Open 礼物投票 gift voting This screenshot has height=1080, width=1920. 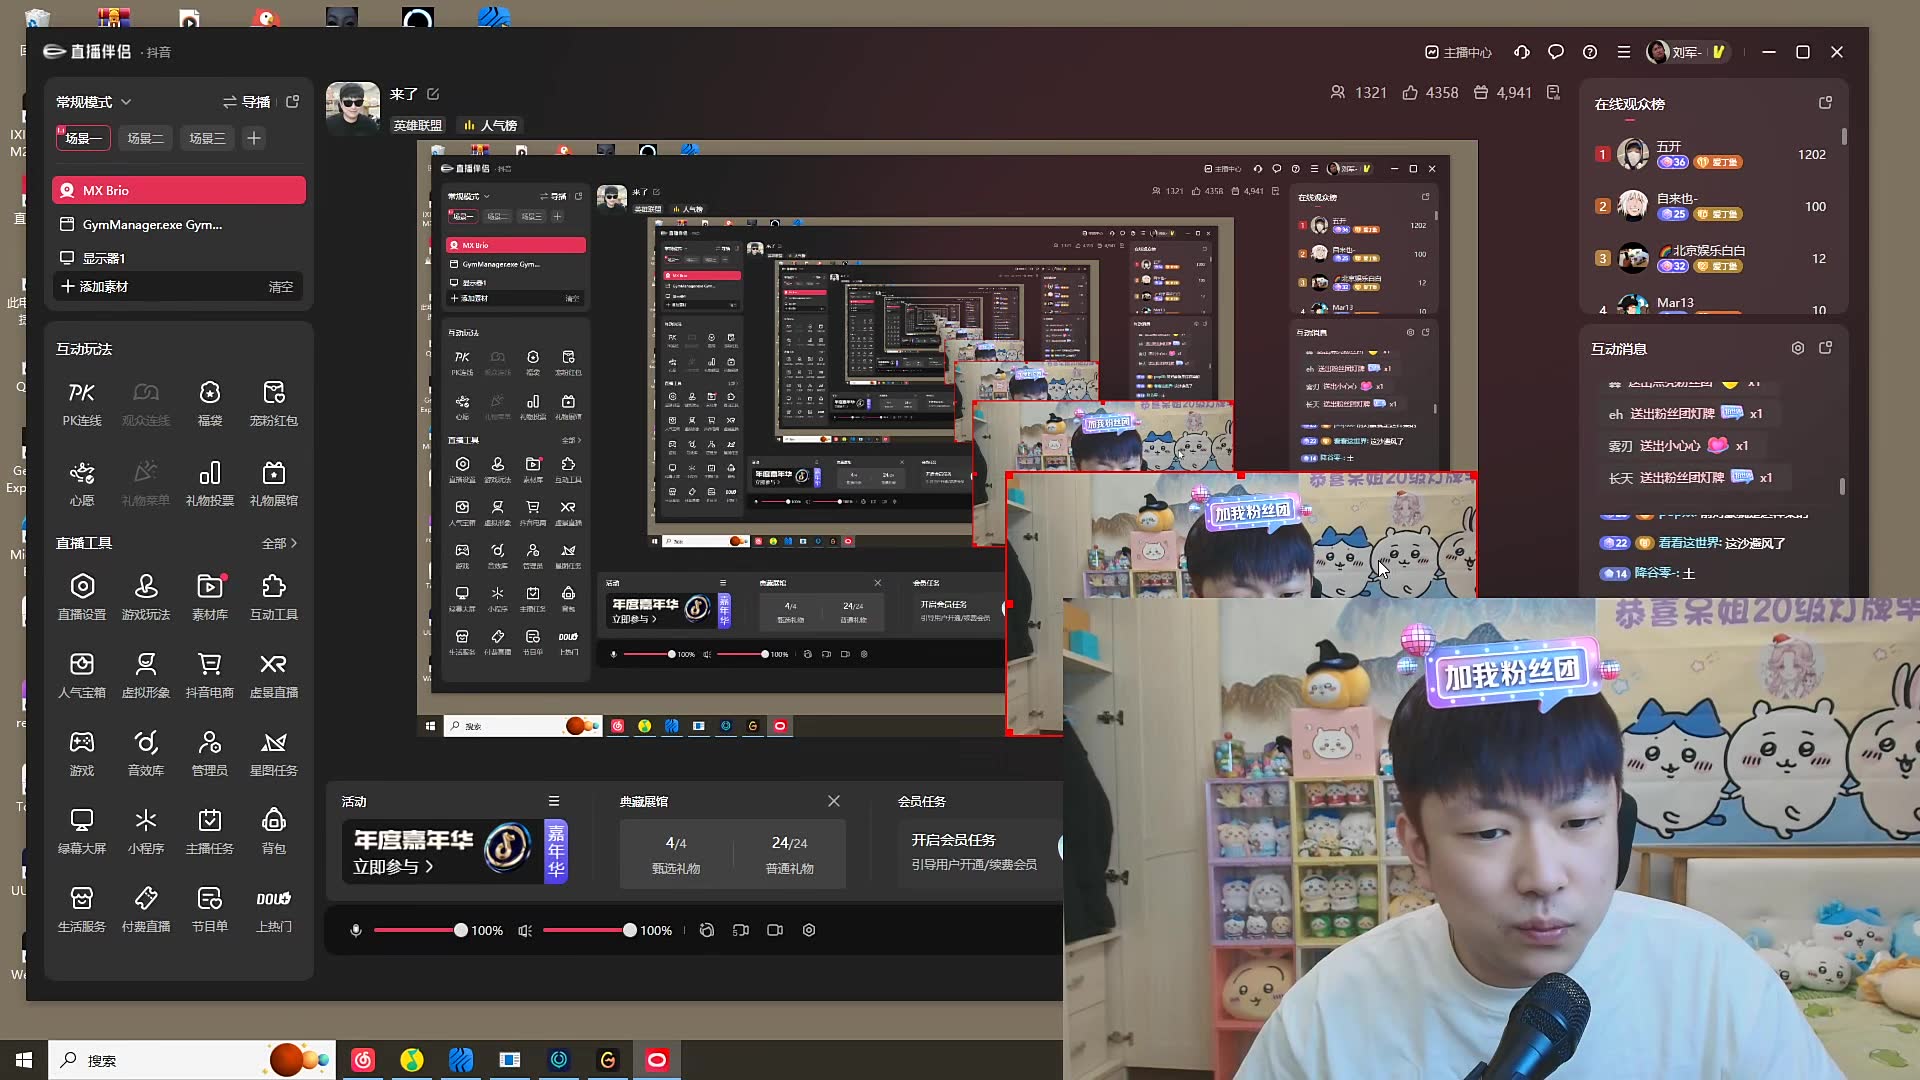tap(210, 484)
